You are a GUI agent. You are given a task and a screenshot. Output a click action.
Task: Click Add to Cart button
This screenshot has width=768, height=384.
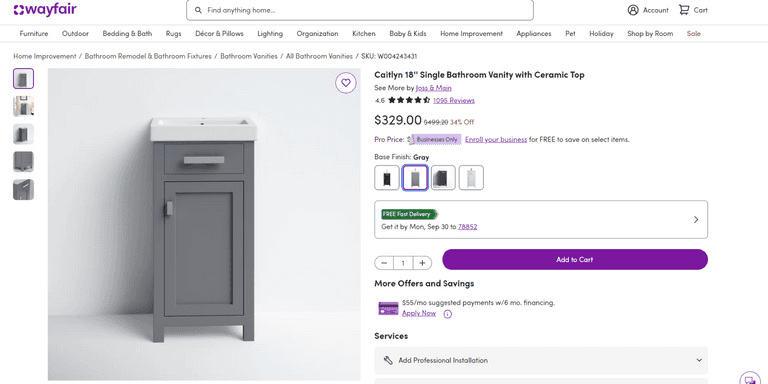pos(575,260)
